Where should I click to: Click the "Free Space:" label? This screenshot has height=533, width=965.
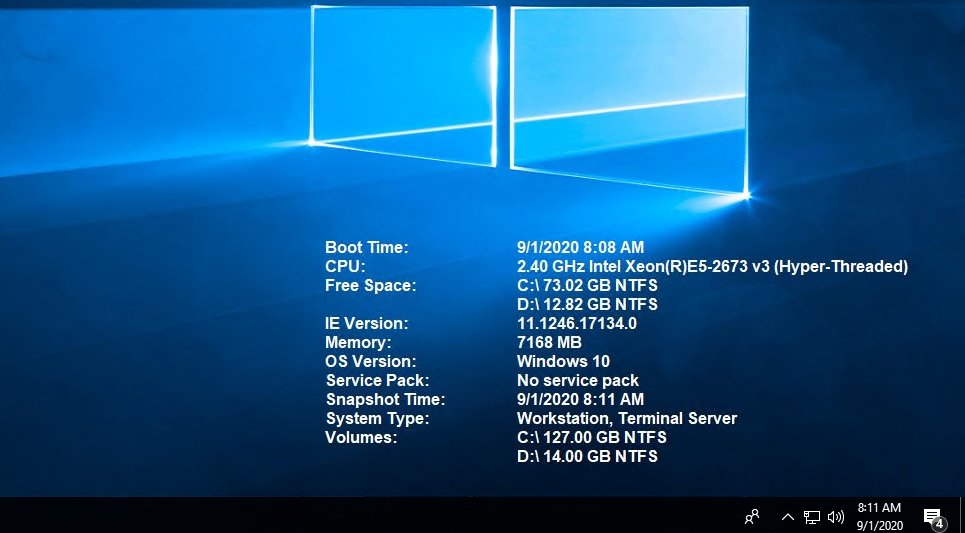(x=370, y=286)
